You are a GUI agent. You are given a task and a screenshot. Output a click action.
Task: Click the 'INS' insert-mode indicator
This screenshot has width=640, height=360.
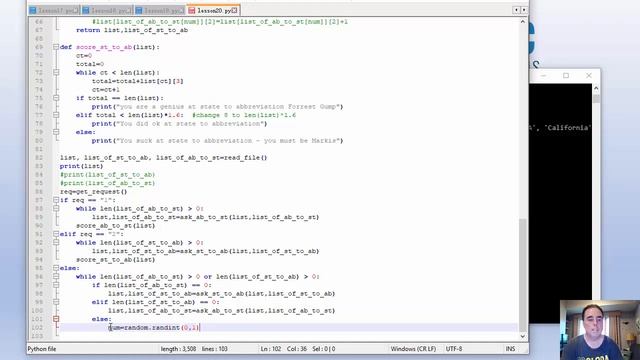coord(510,349)
